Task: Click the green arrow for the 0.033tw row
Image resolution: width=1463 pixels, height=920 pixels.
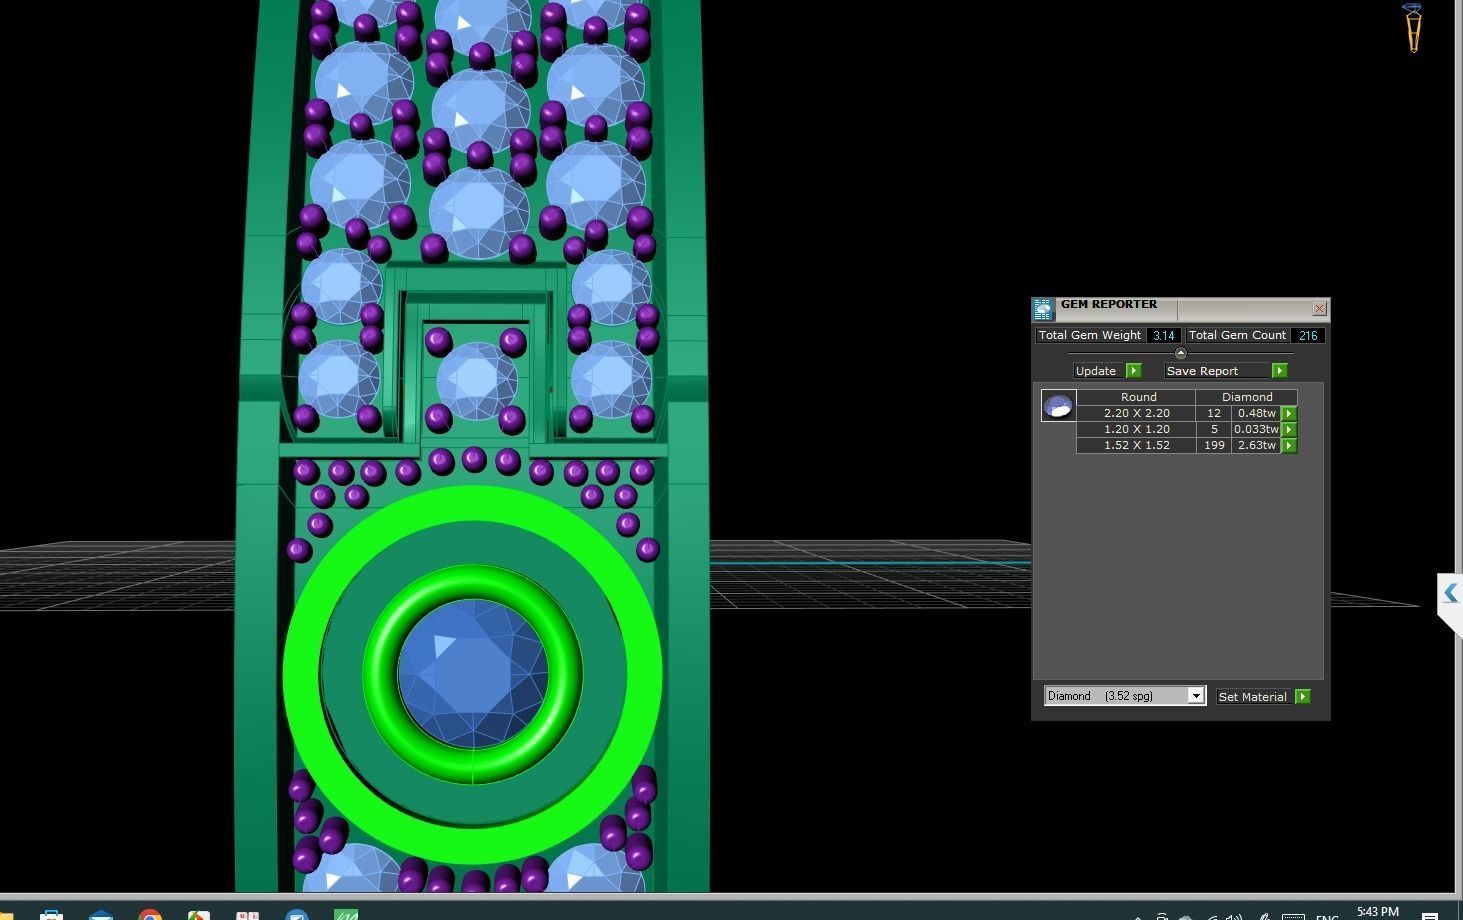Action: click(1289, 429)
